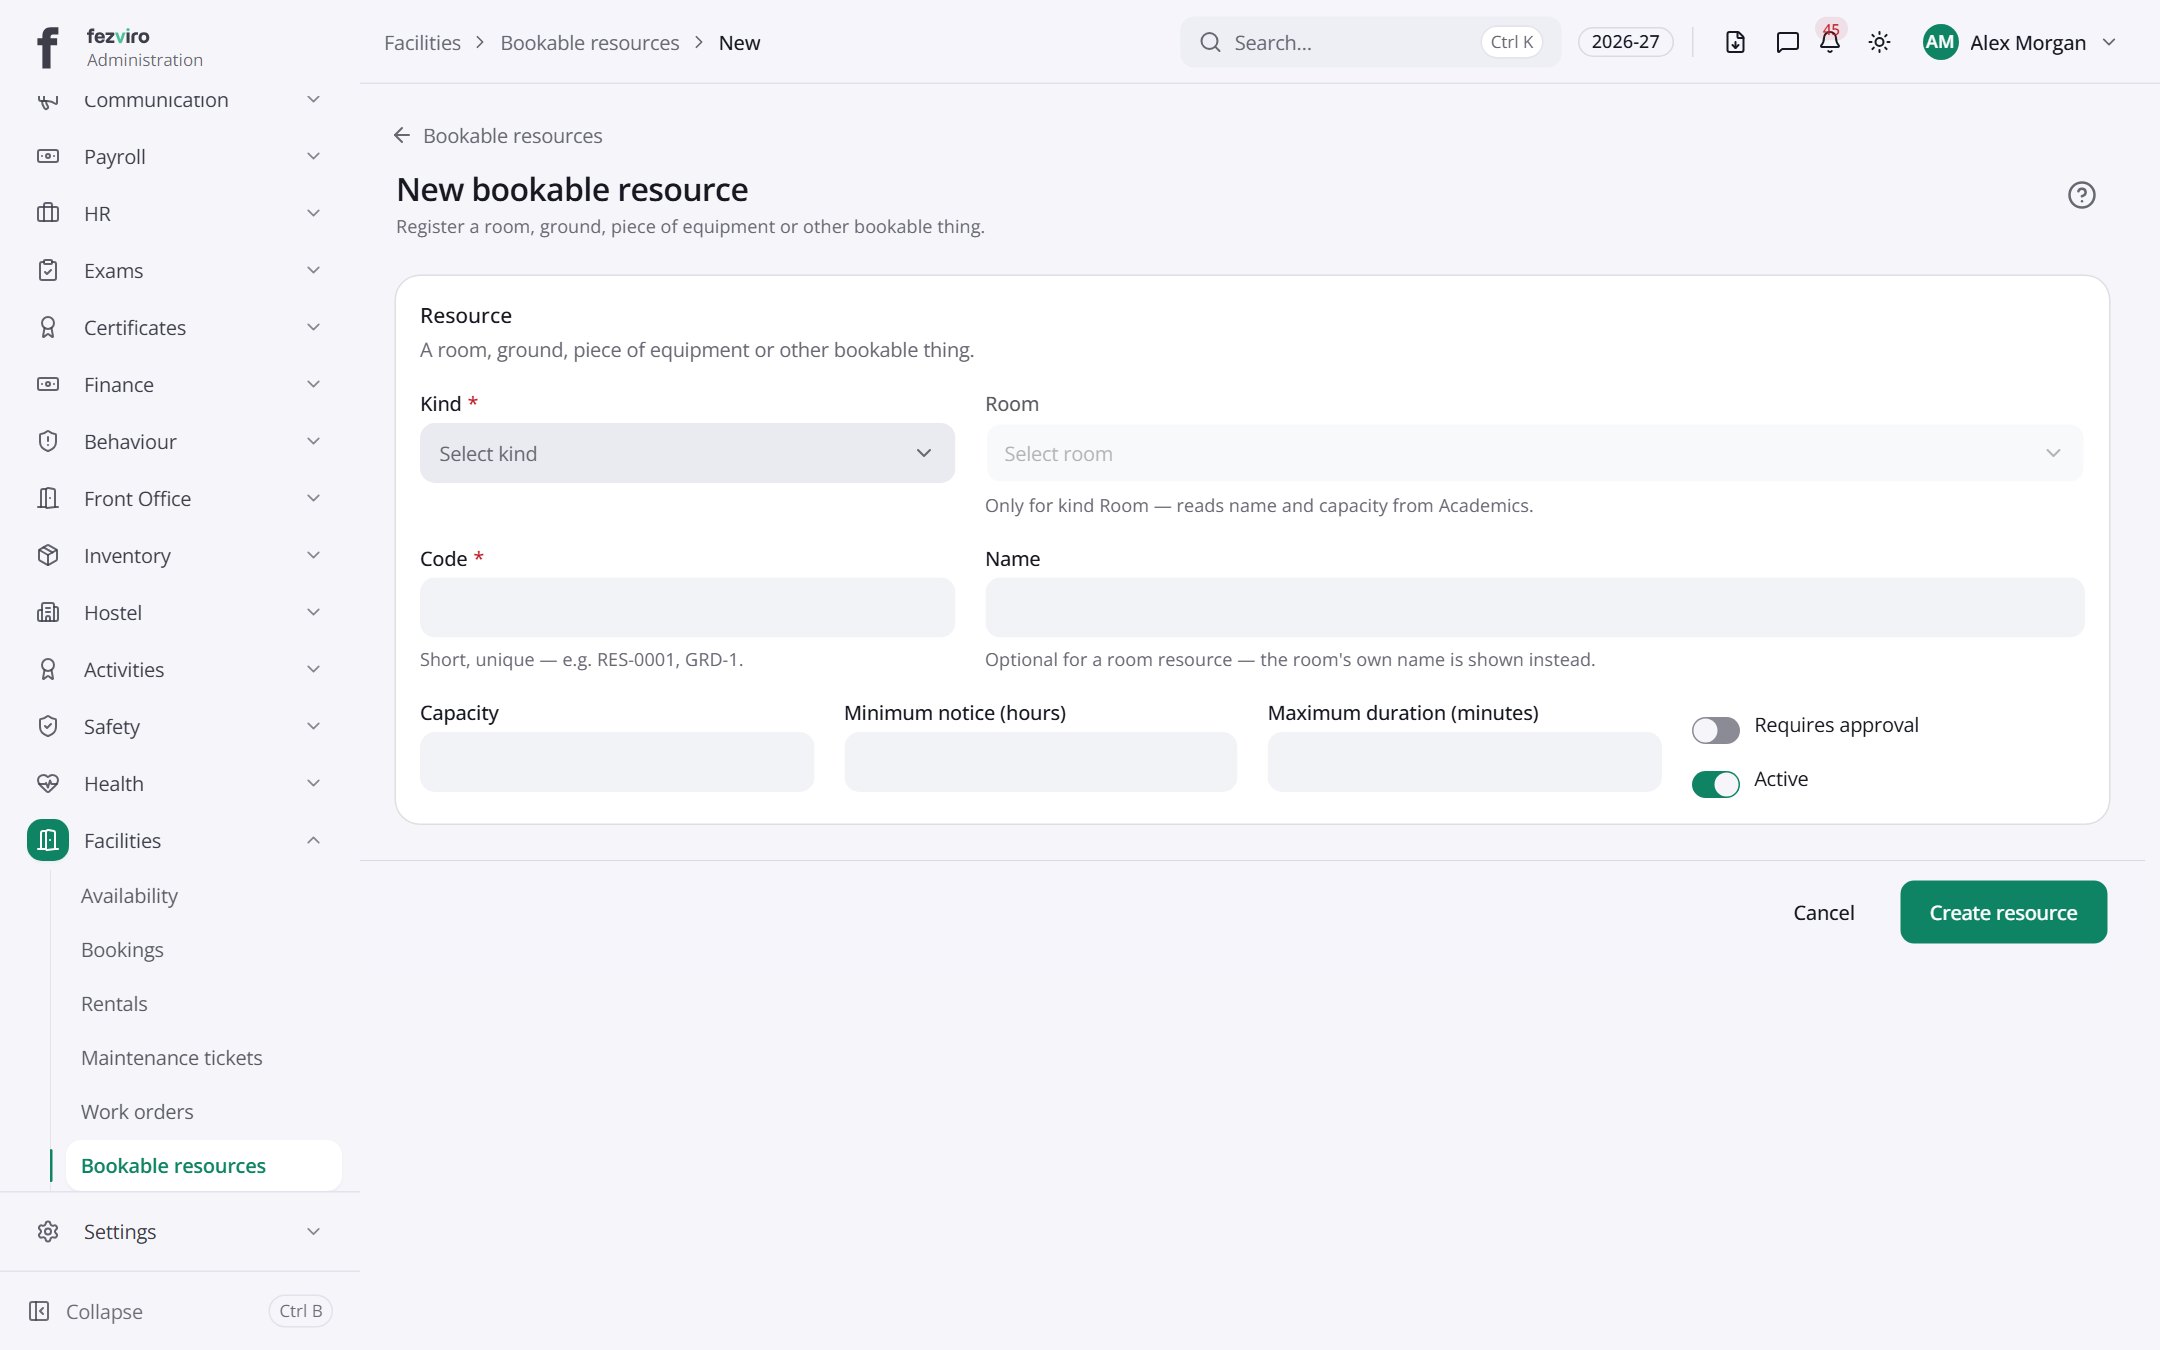Click the green Facilities icon
This screenshot has height=1350, width=2160.
tap(48, 840)
